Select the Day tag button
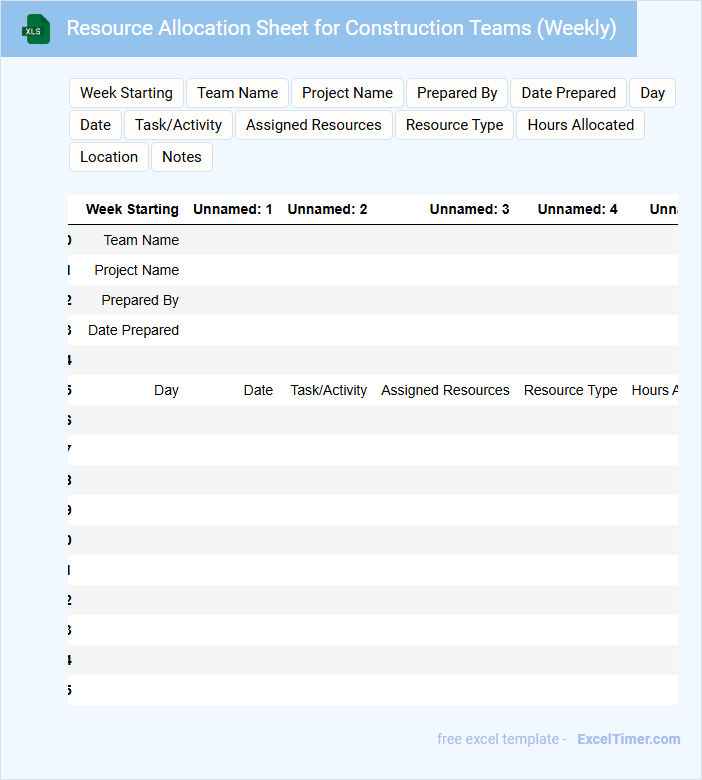This screenshot has height=780, width=702. tap(652, 93)
